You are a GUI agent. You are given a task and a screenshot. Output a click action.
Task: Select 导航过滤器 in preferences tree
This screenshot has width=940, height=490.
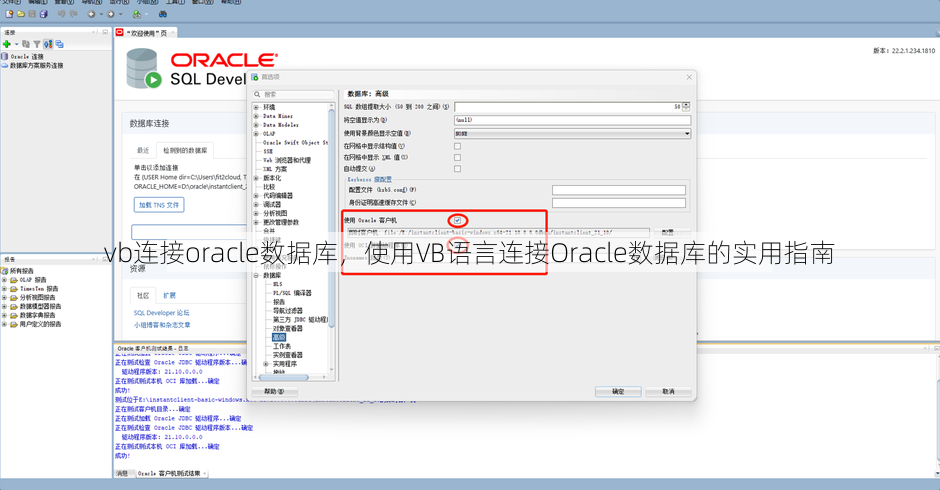click(288, 311)
